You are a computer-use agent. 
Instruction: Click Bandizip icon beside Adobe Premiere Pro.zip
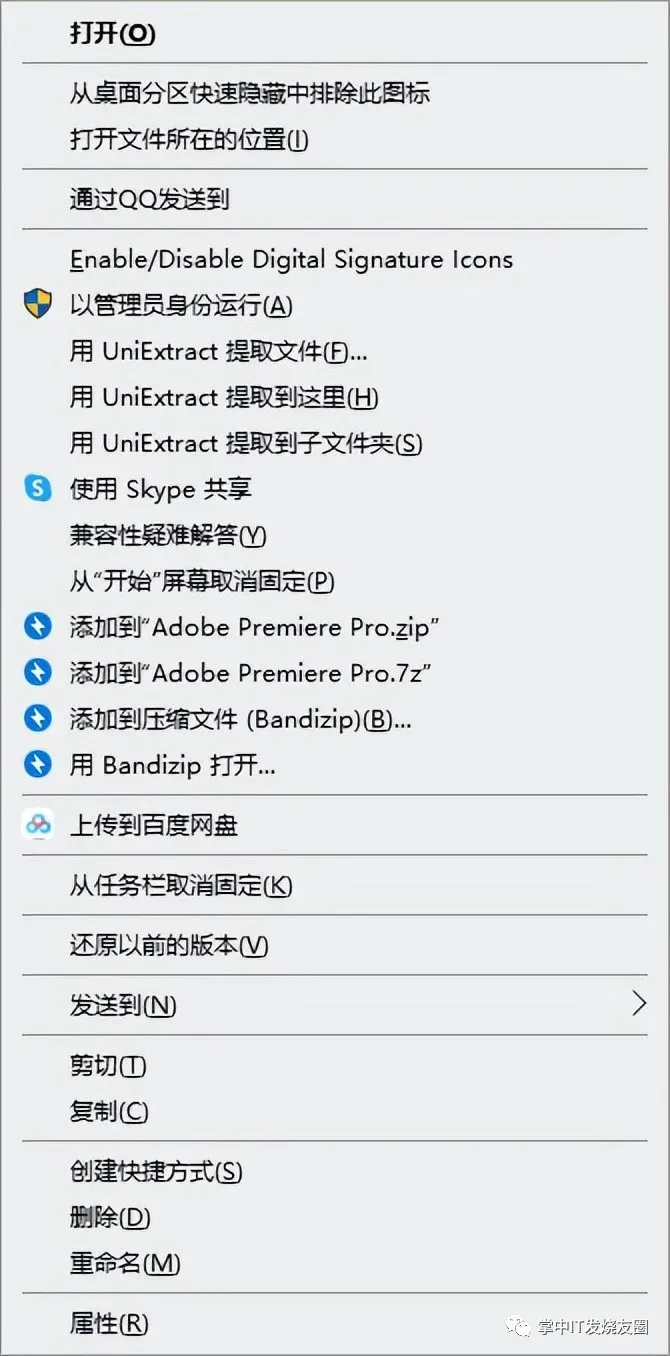coord(37,627)
